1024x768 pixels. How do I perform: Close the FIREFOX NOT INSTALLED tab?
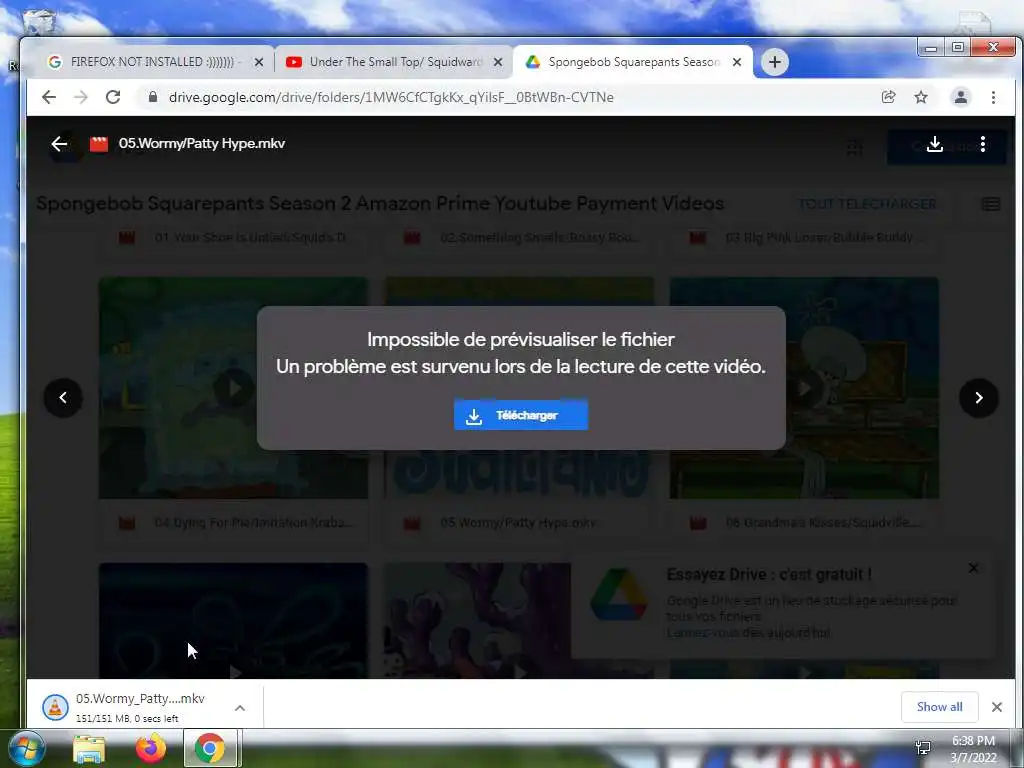point(259,62)
